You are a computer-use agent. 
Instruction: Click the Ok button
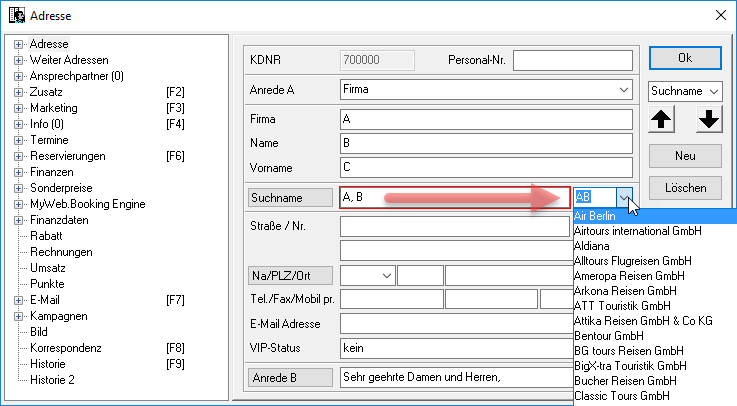click(685, 58)
